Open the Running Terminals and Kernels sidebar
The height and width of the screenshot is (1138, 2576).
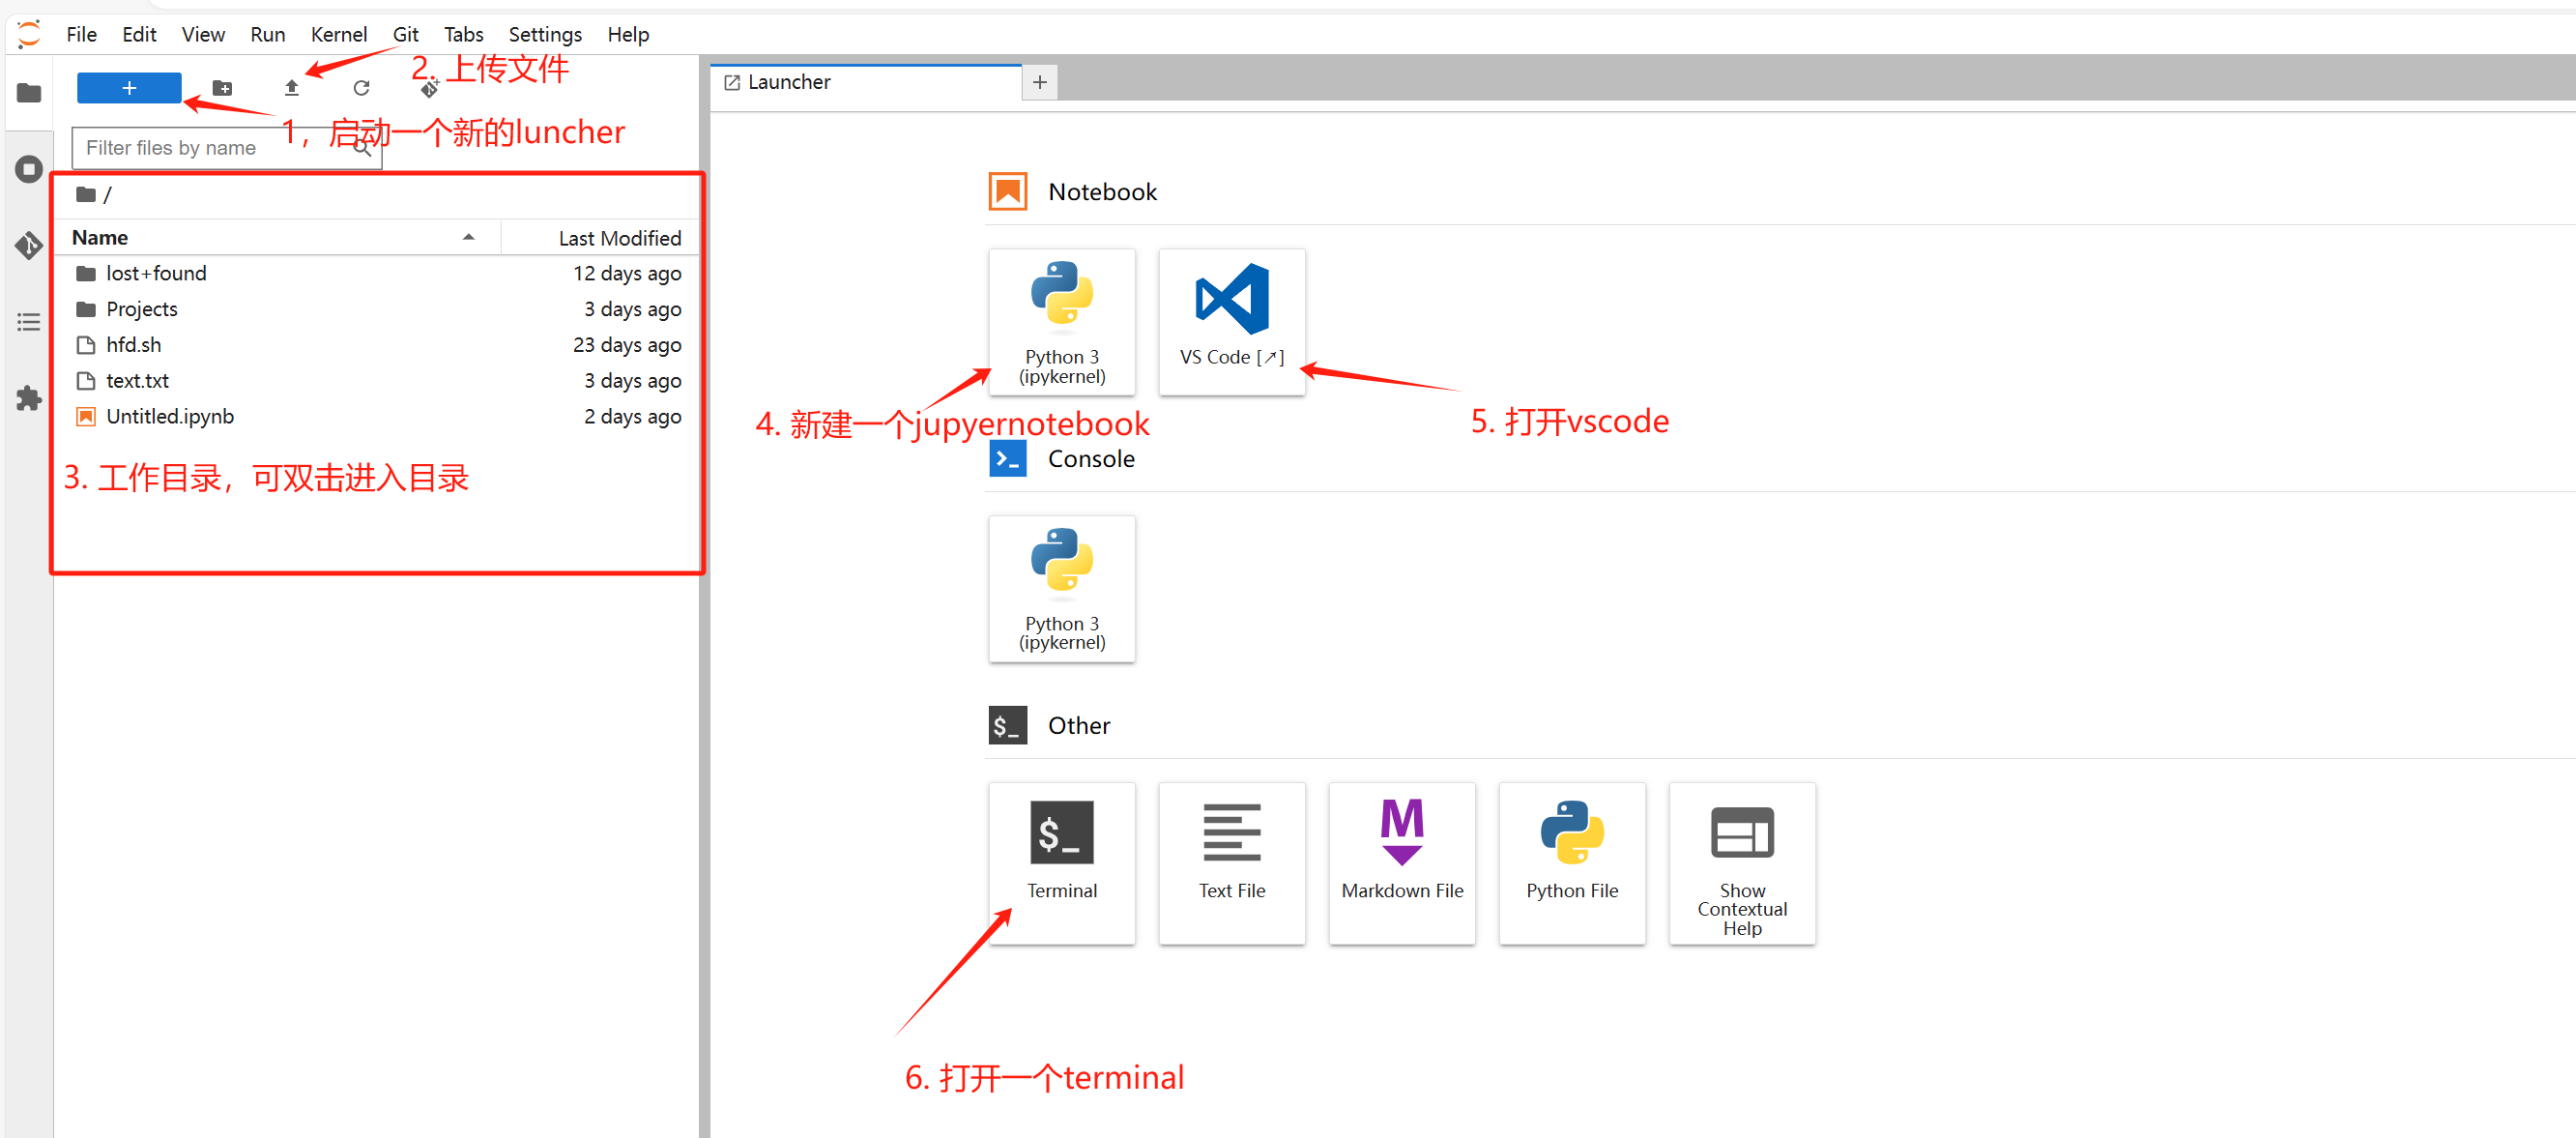pos(29,168)
